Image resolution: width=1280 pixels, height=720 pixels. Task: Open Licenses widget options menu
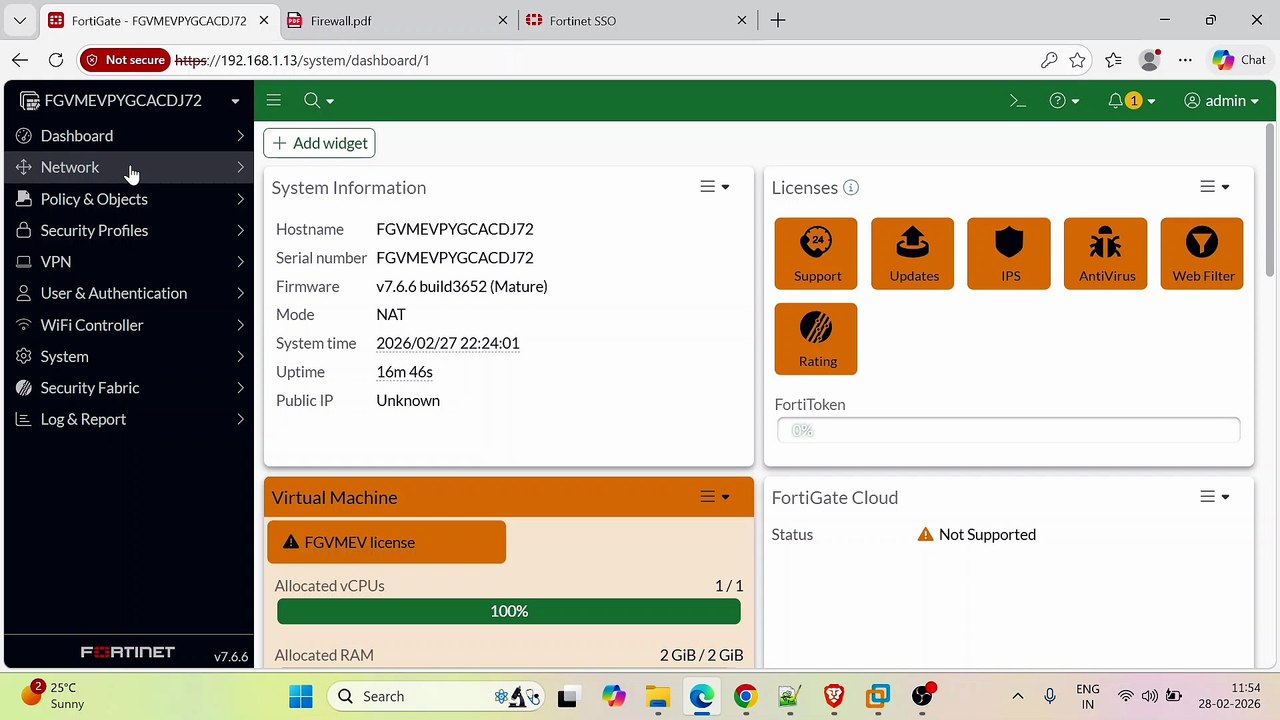point(1214,187)
